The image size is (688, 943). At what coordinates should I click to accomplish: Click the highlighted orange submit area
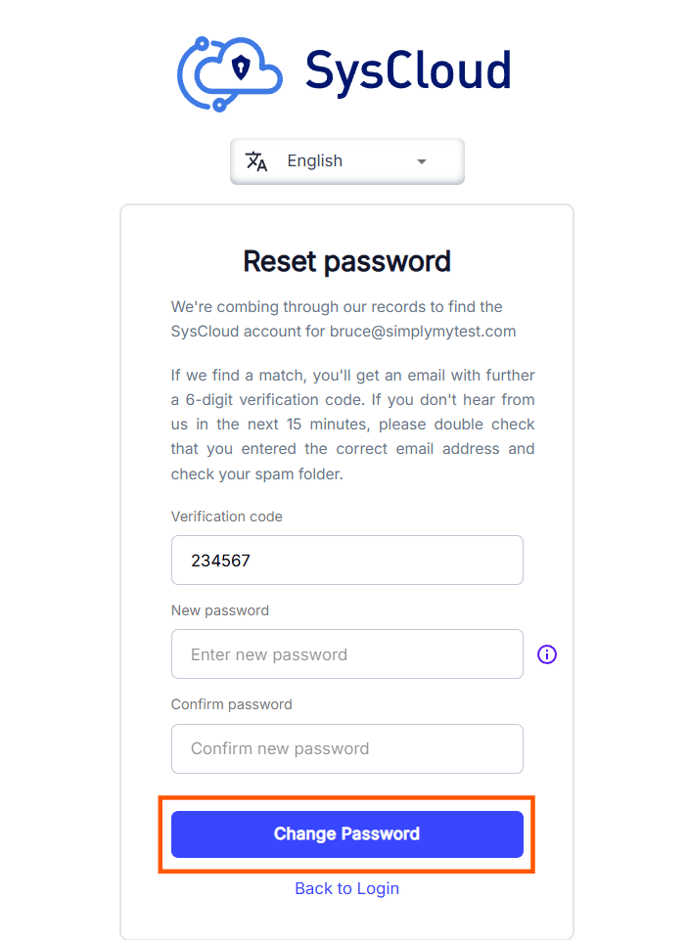[x=346, y=834]
